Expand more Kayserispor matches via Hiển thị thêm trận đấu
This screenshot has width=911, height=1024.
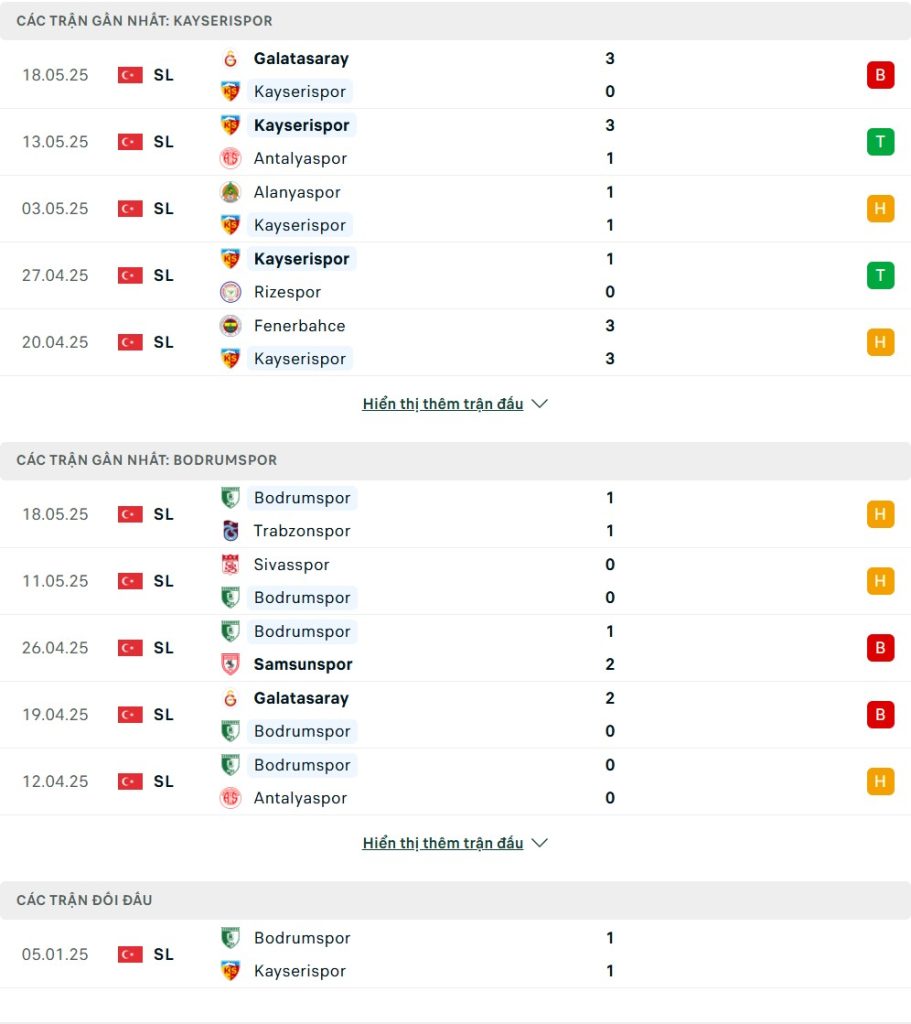[443, 404]
